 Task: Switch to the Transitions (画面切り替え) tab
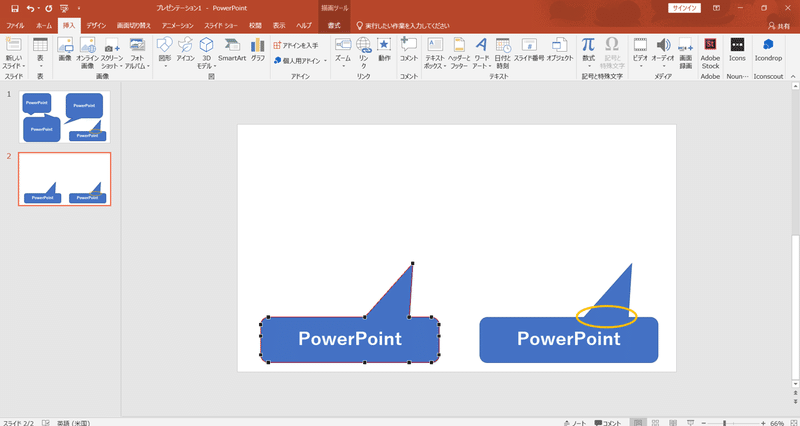point(134,26)
